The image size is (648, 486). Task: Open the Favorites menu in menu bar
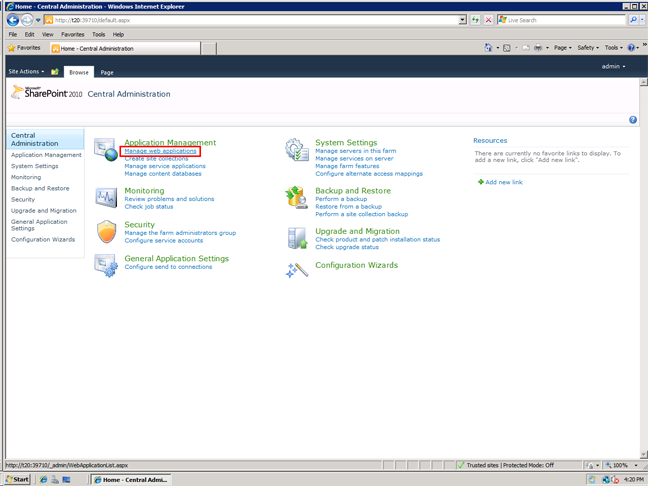point(72,34)
